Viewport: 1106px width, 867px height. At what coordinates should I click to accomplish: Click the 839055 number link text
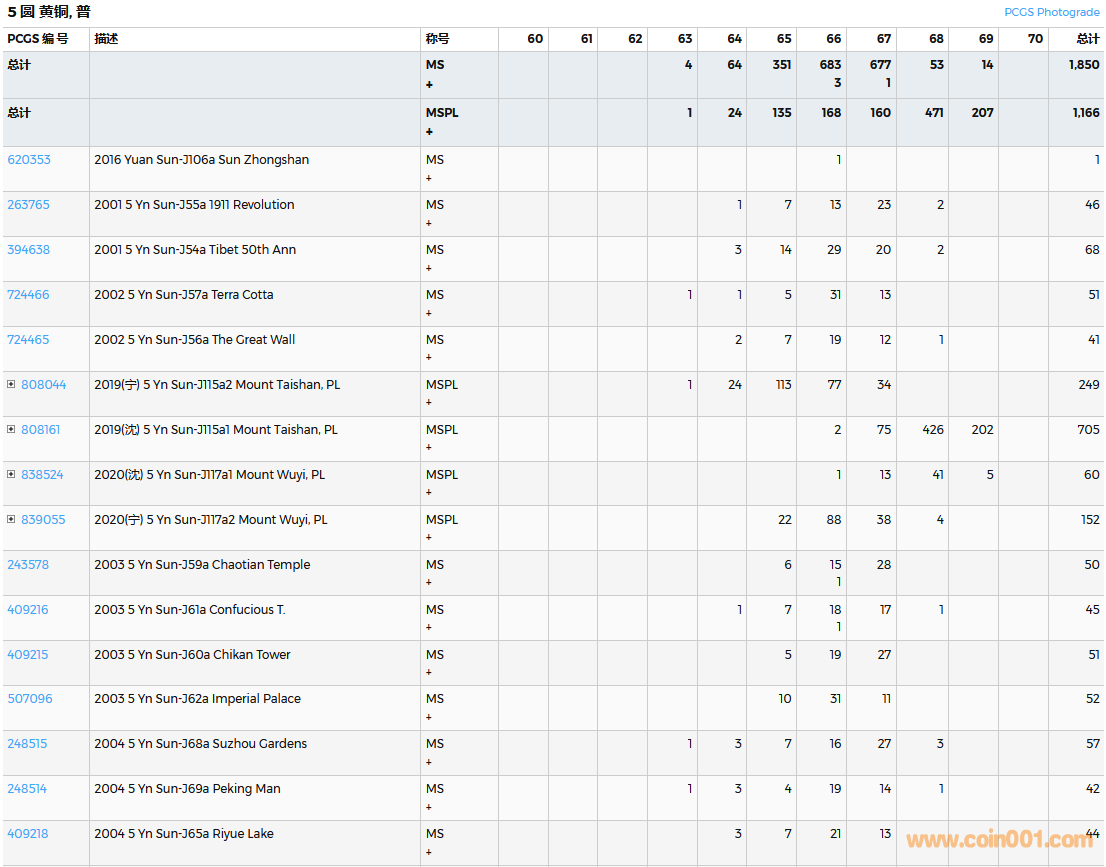(43, 520)
